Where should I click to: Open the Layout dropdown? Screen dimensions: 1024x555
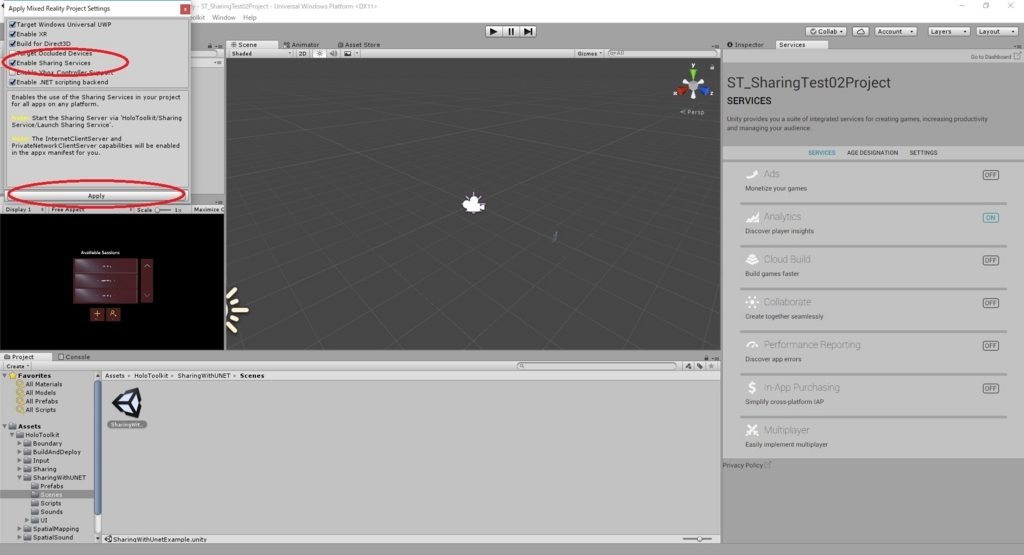tap(997, 31)
